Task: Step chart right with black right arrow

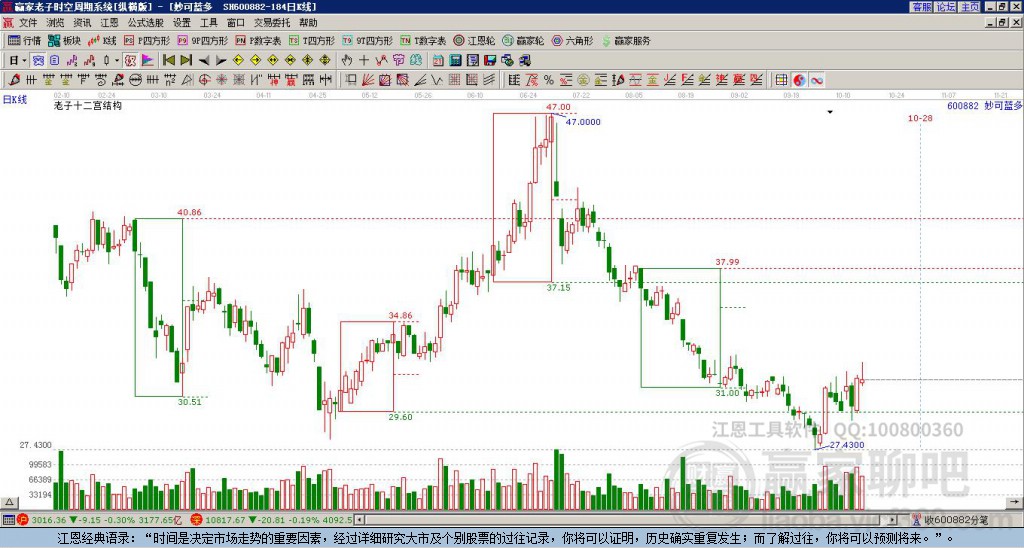Action: 221,61
